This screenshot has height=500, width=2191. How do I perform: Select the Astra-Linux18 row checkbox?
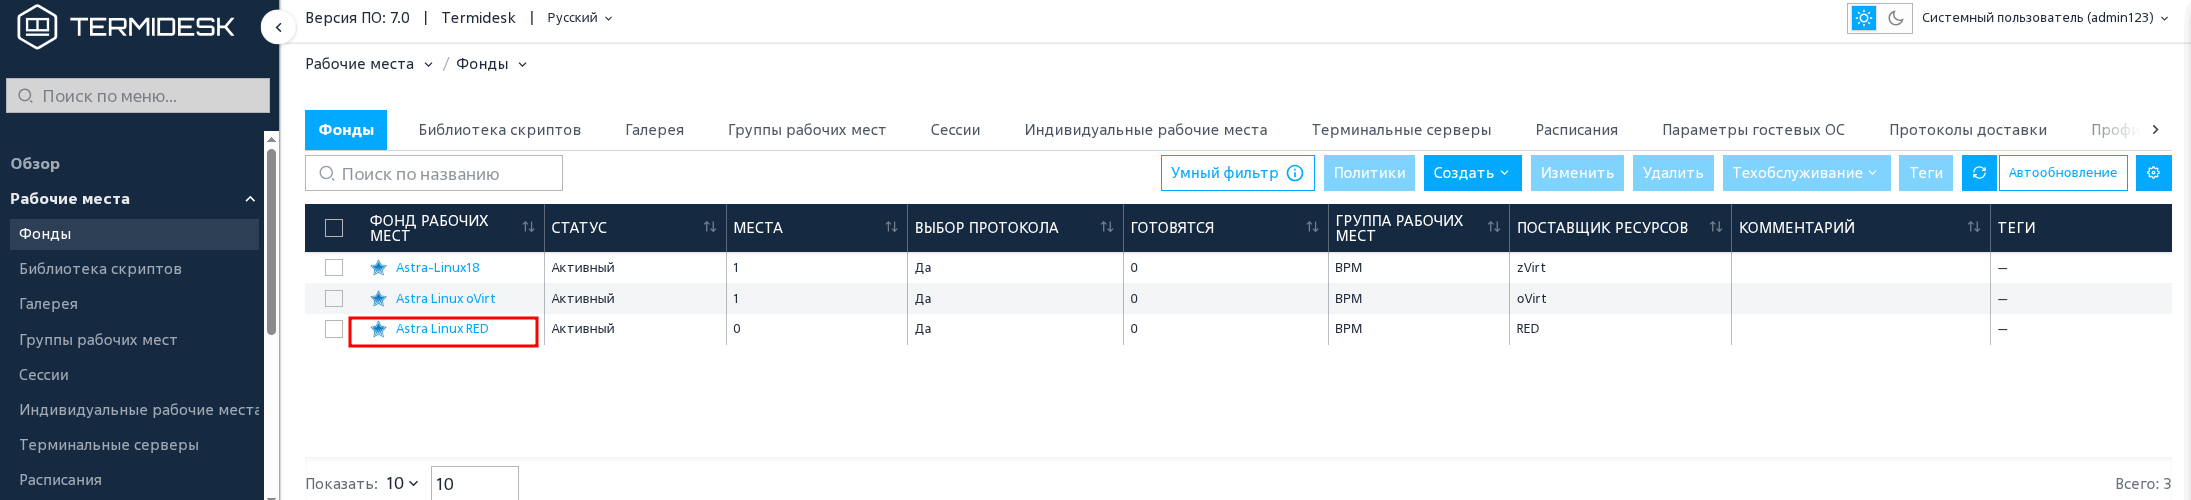[334, 268]
